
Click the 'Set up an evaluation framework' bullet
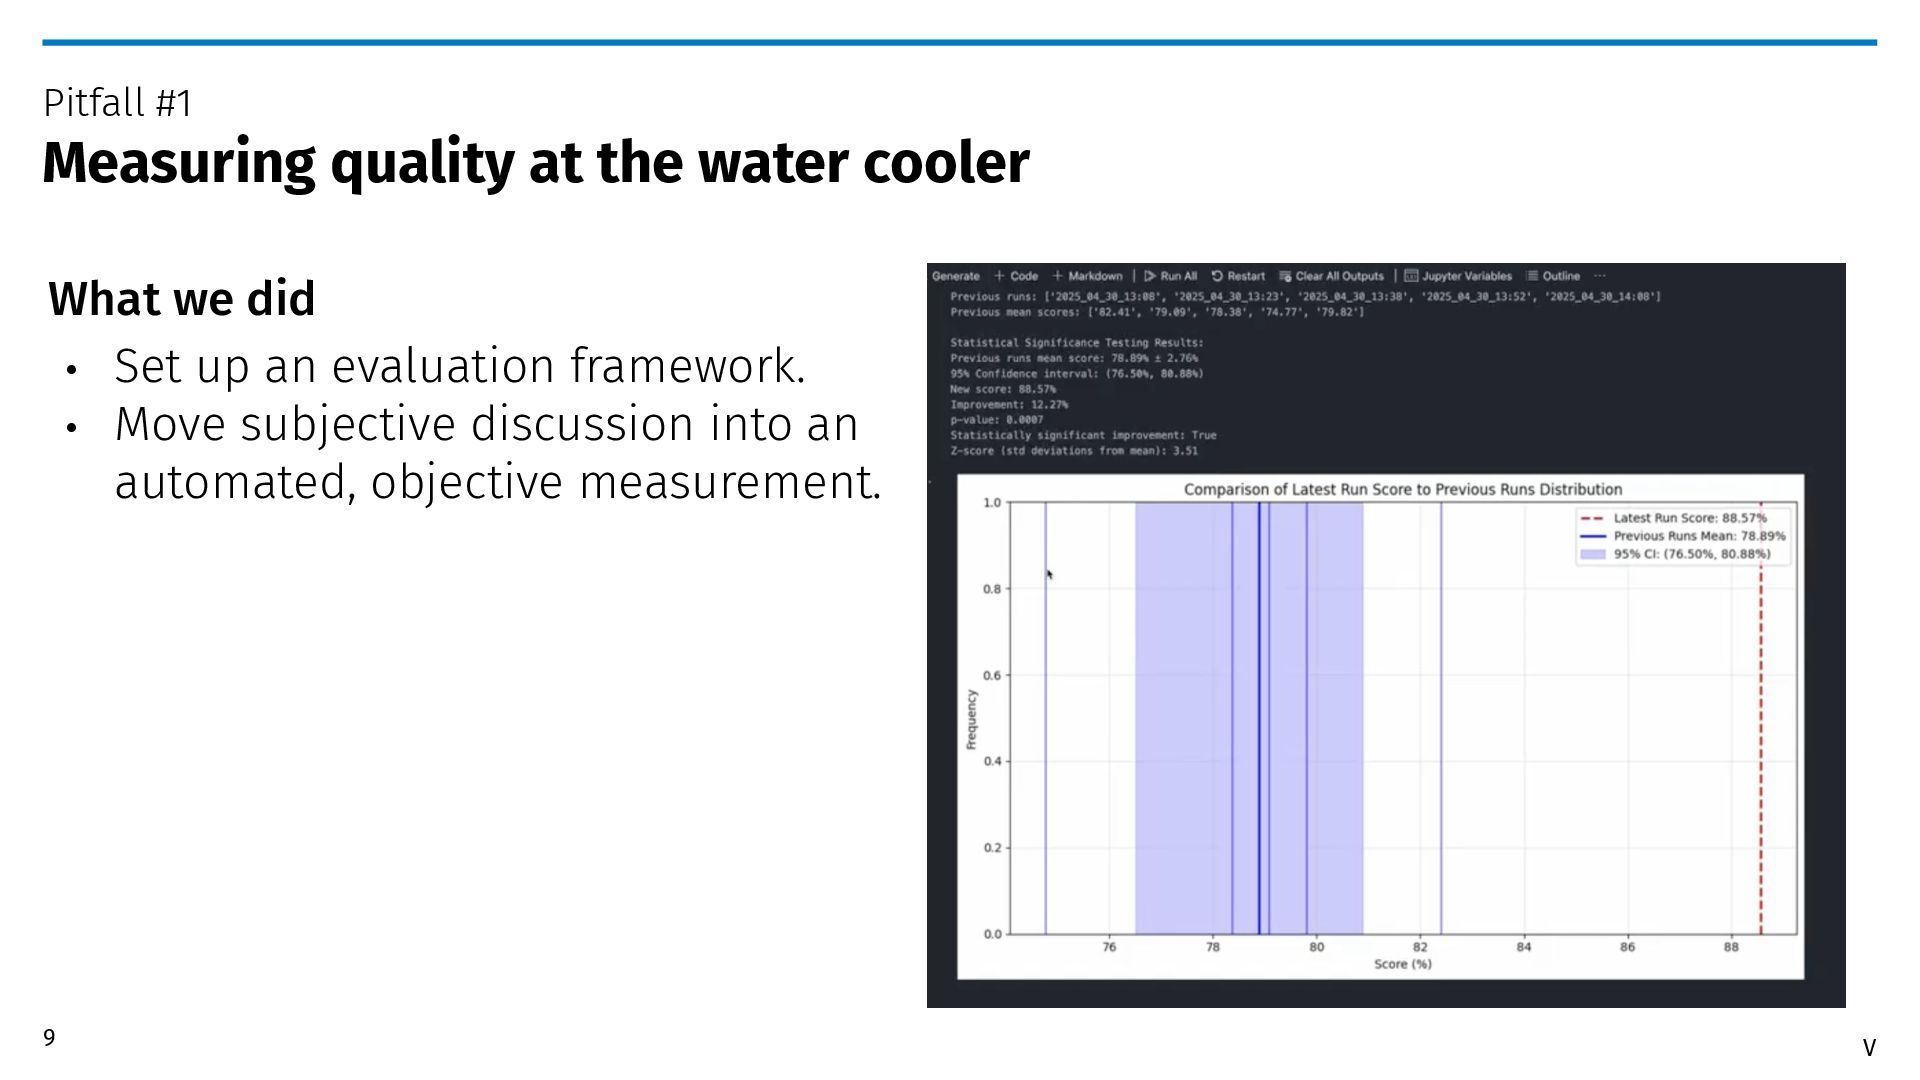pos(460,366)
